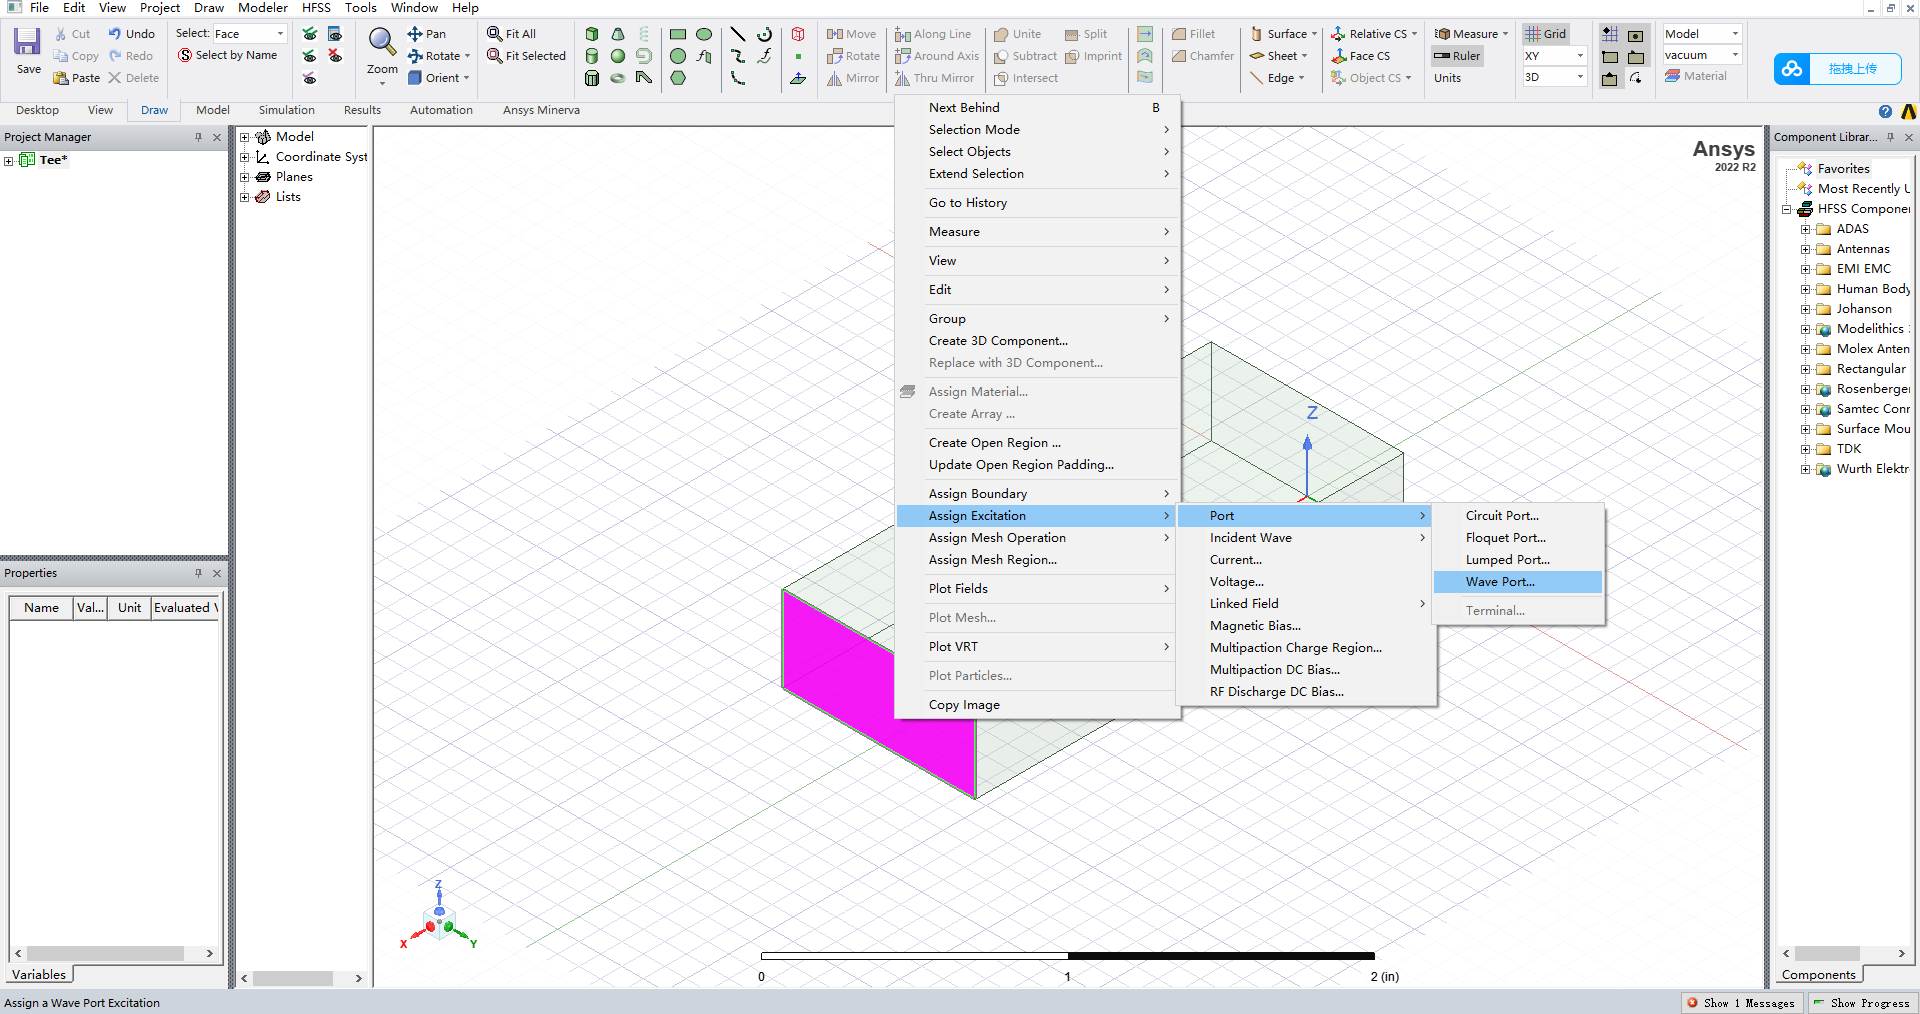Open the 3D movement mode dropdown
This screenshot has width=1920, height=1014.
click(x=1555, y=77)
